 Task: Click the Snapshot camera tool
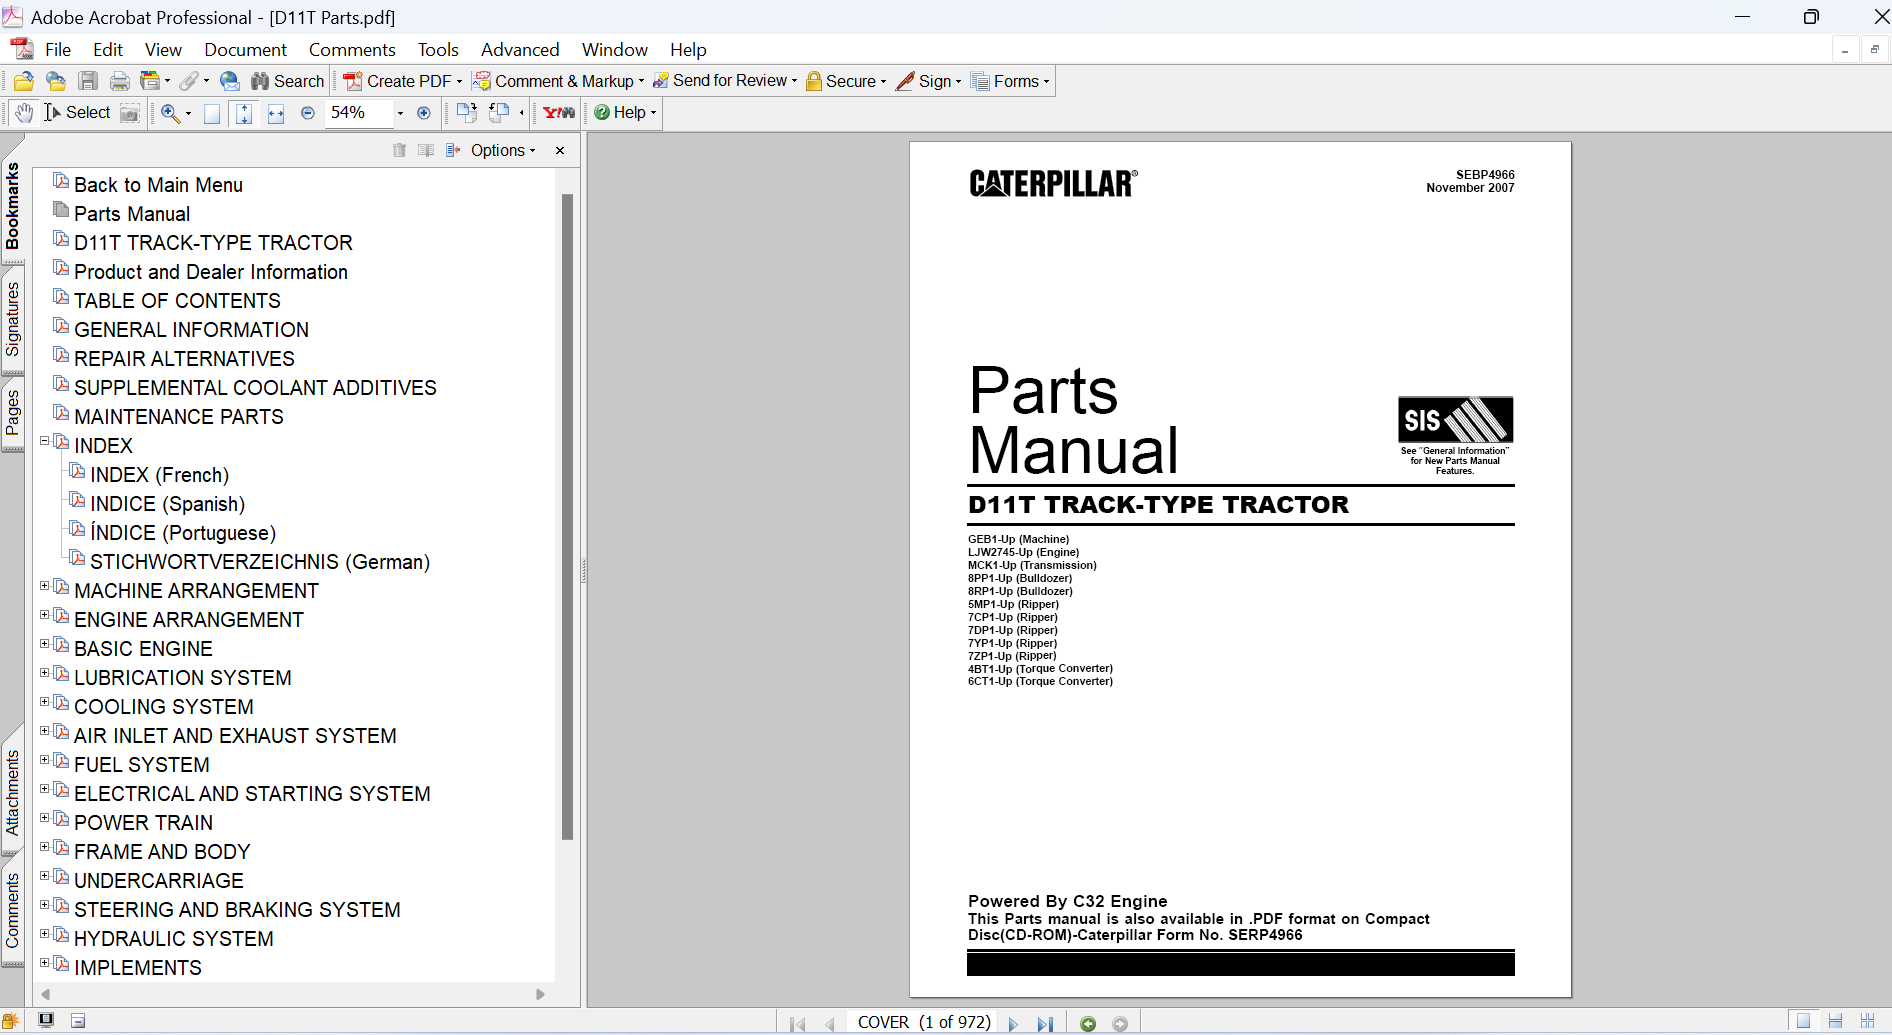pyautogui.click(x=130, y=113)
